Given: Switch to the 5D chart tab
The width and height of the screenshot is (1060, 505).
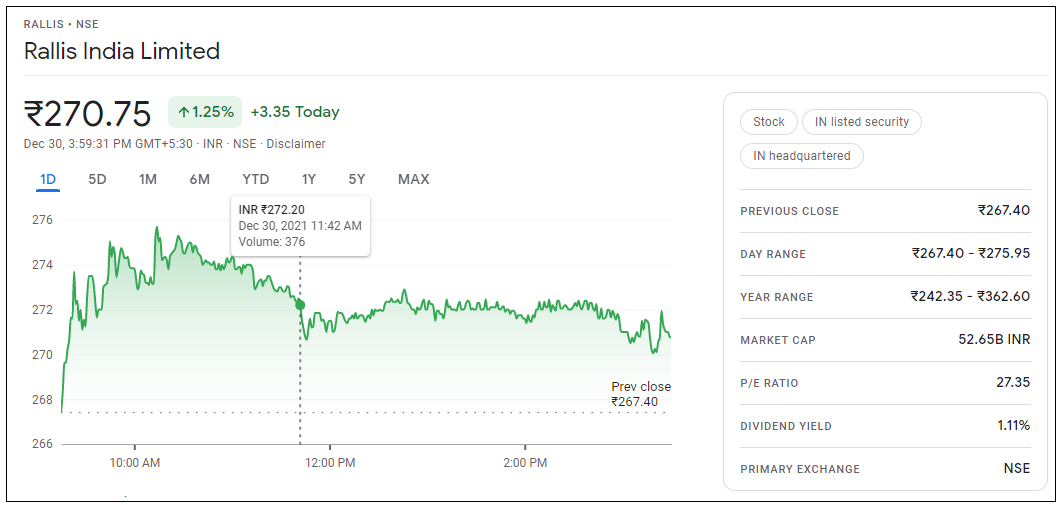Looking at the screenshot, I should tap(97, 179).
